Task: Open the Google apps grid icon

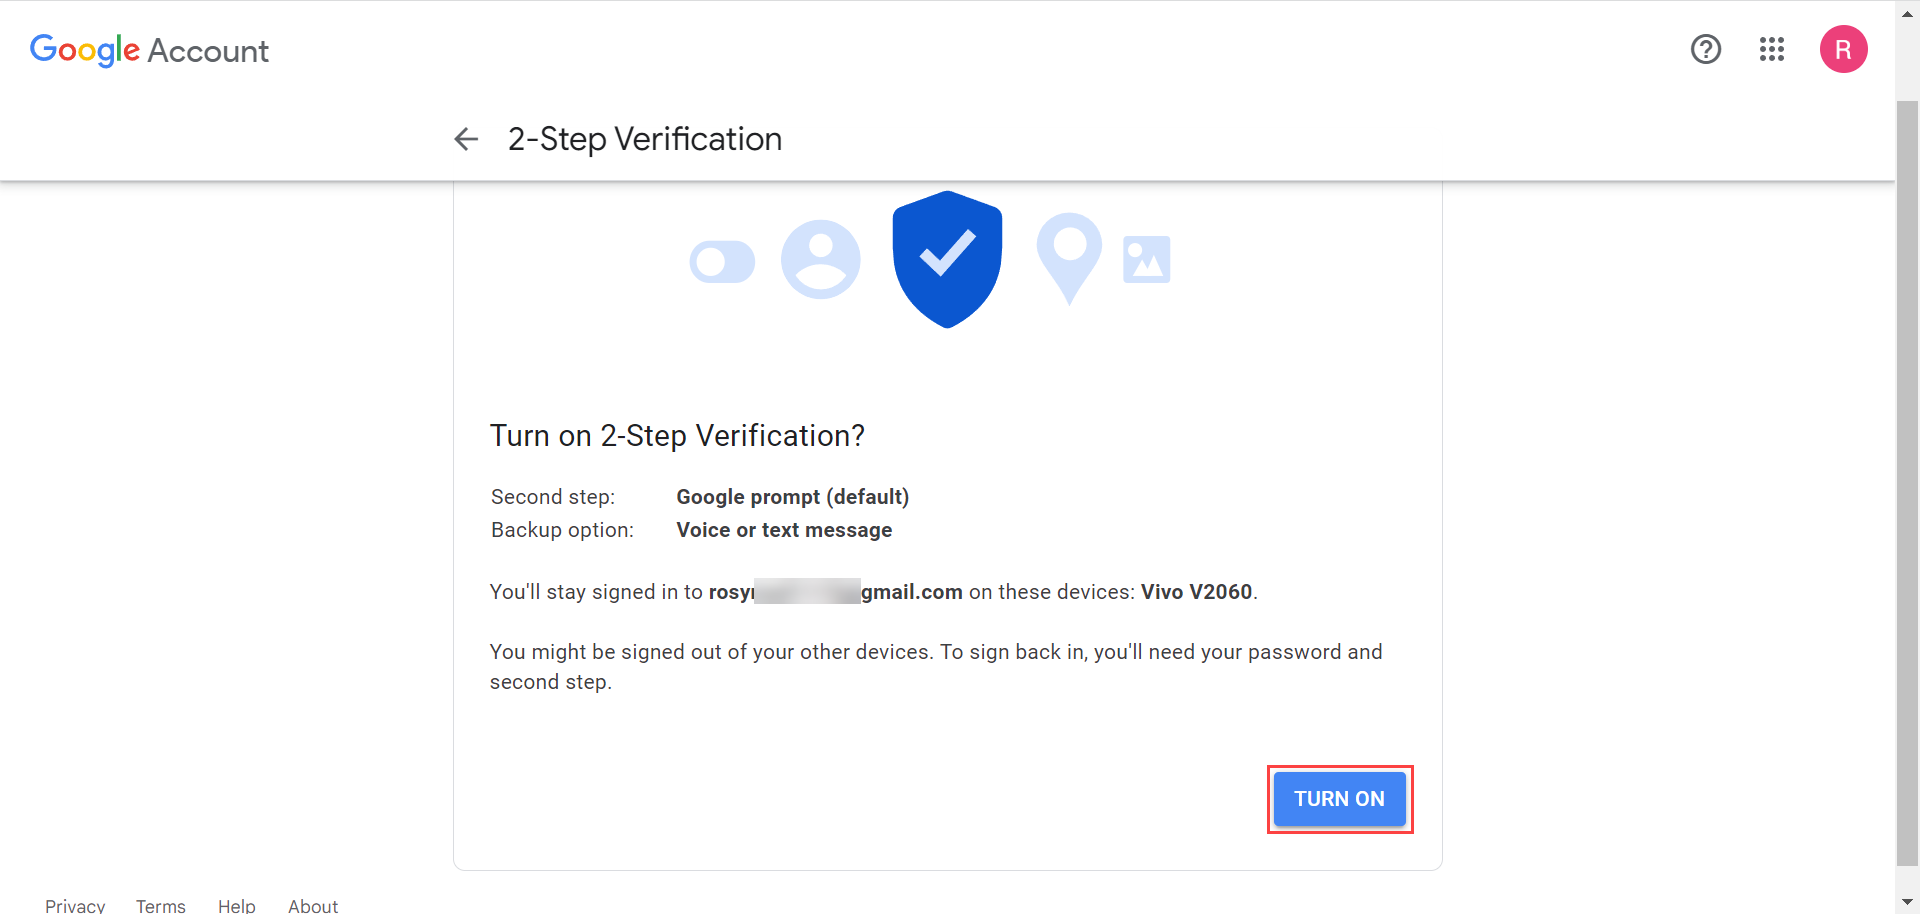Action: click(1771, 49)
